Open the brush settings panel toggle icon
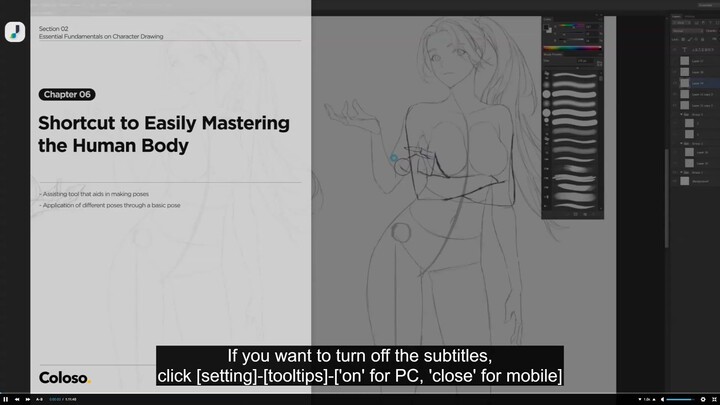This screenshot has height=405, width=720. [x=599, y=63]
